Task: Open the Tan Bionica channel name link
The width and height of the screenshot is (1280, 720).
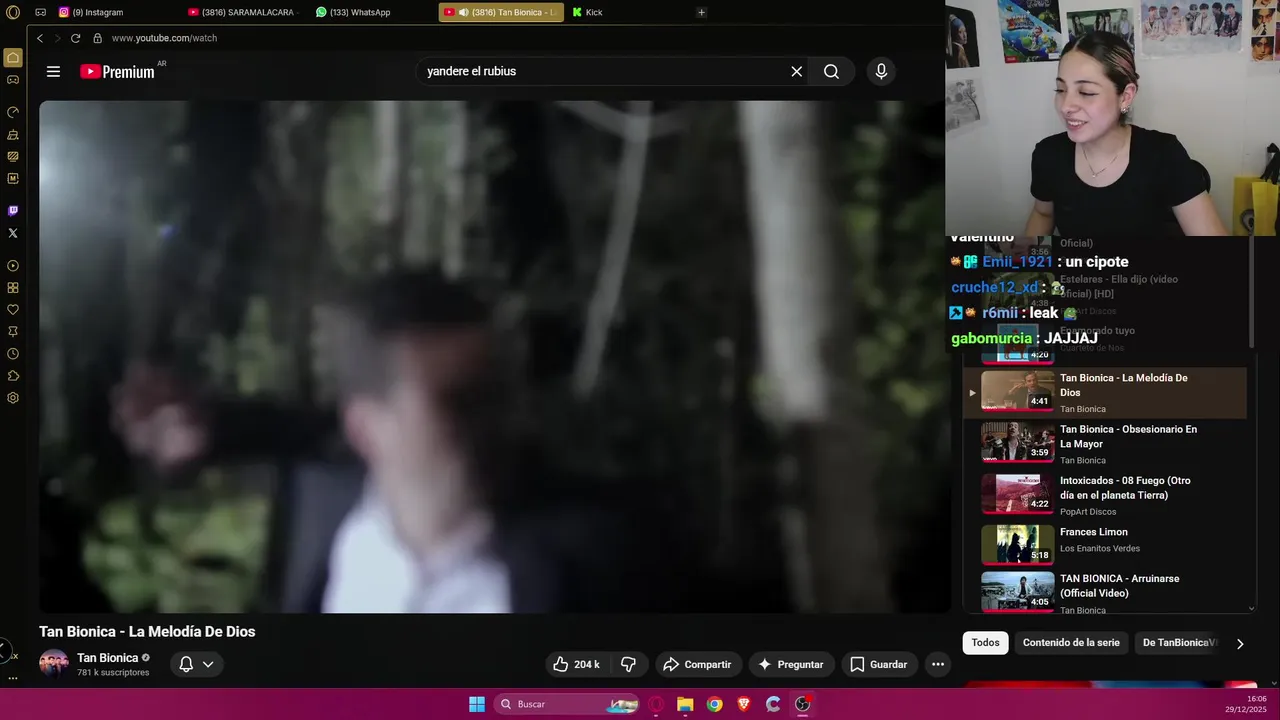Action: click(x=108, y=658)
